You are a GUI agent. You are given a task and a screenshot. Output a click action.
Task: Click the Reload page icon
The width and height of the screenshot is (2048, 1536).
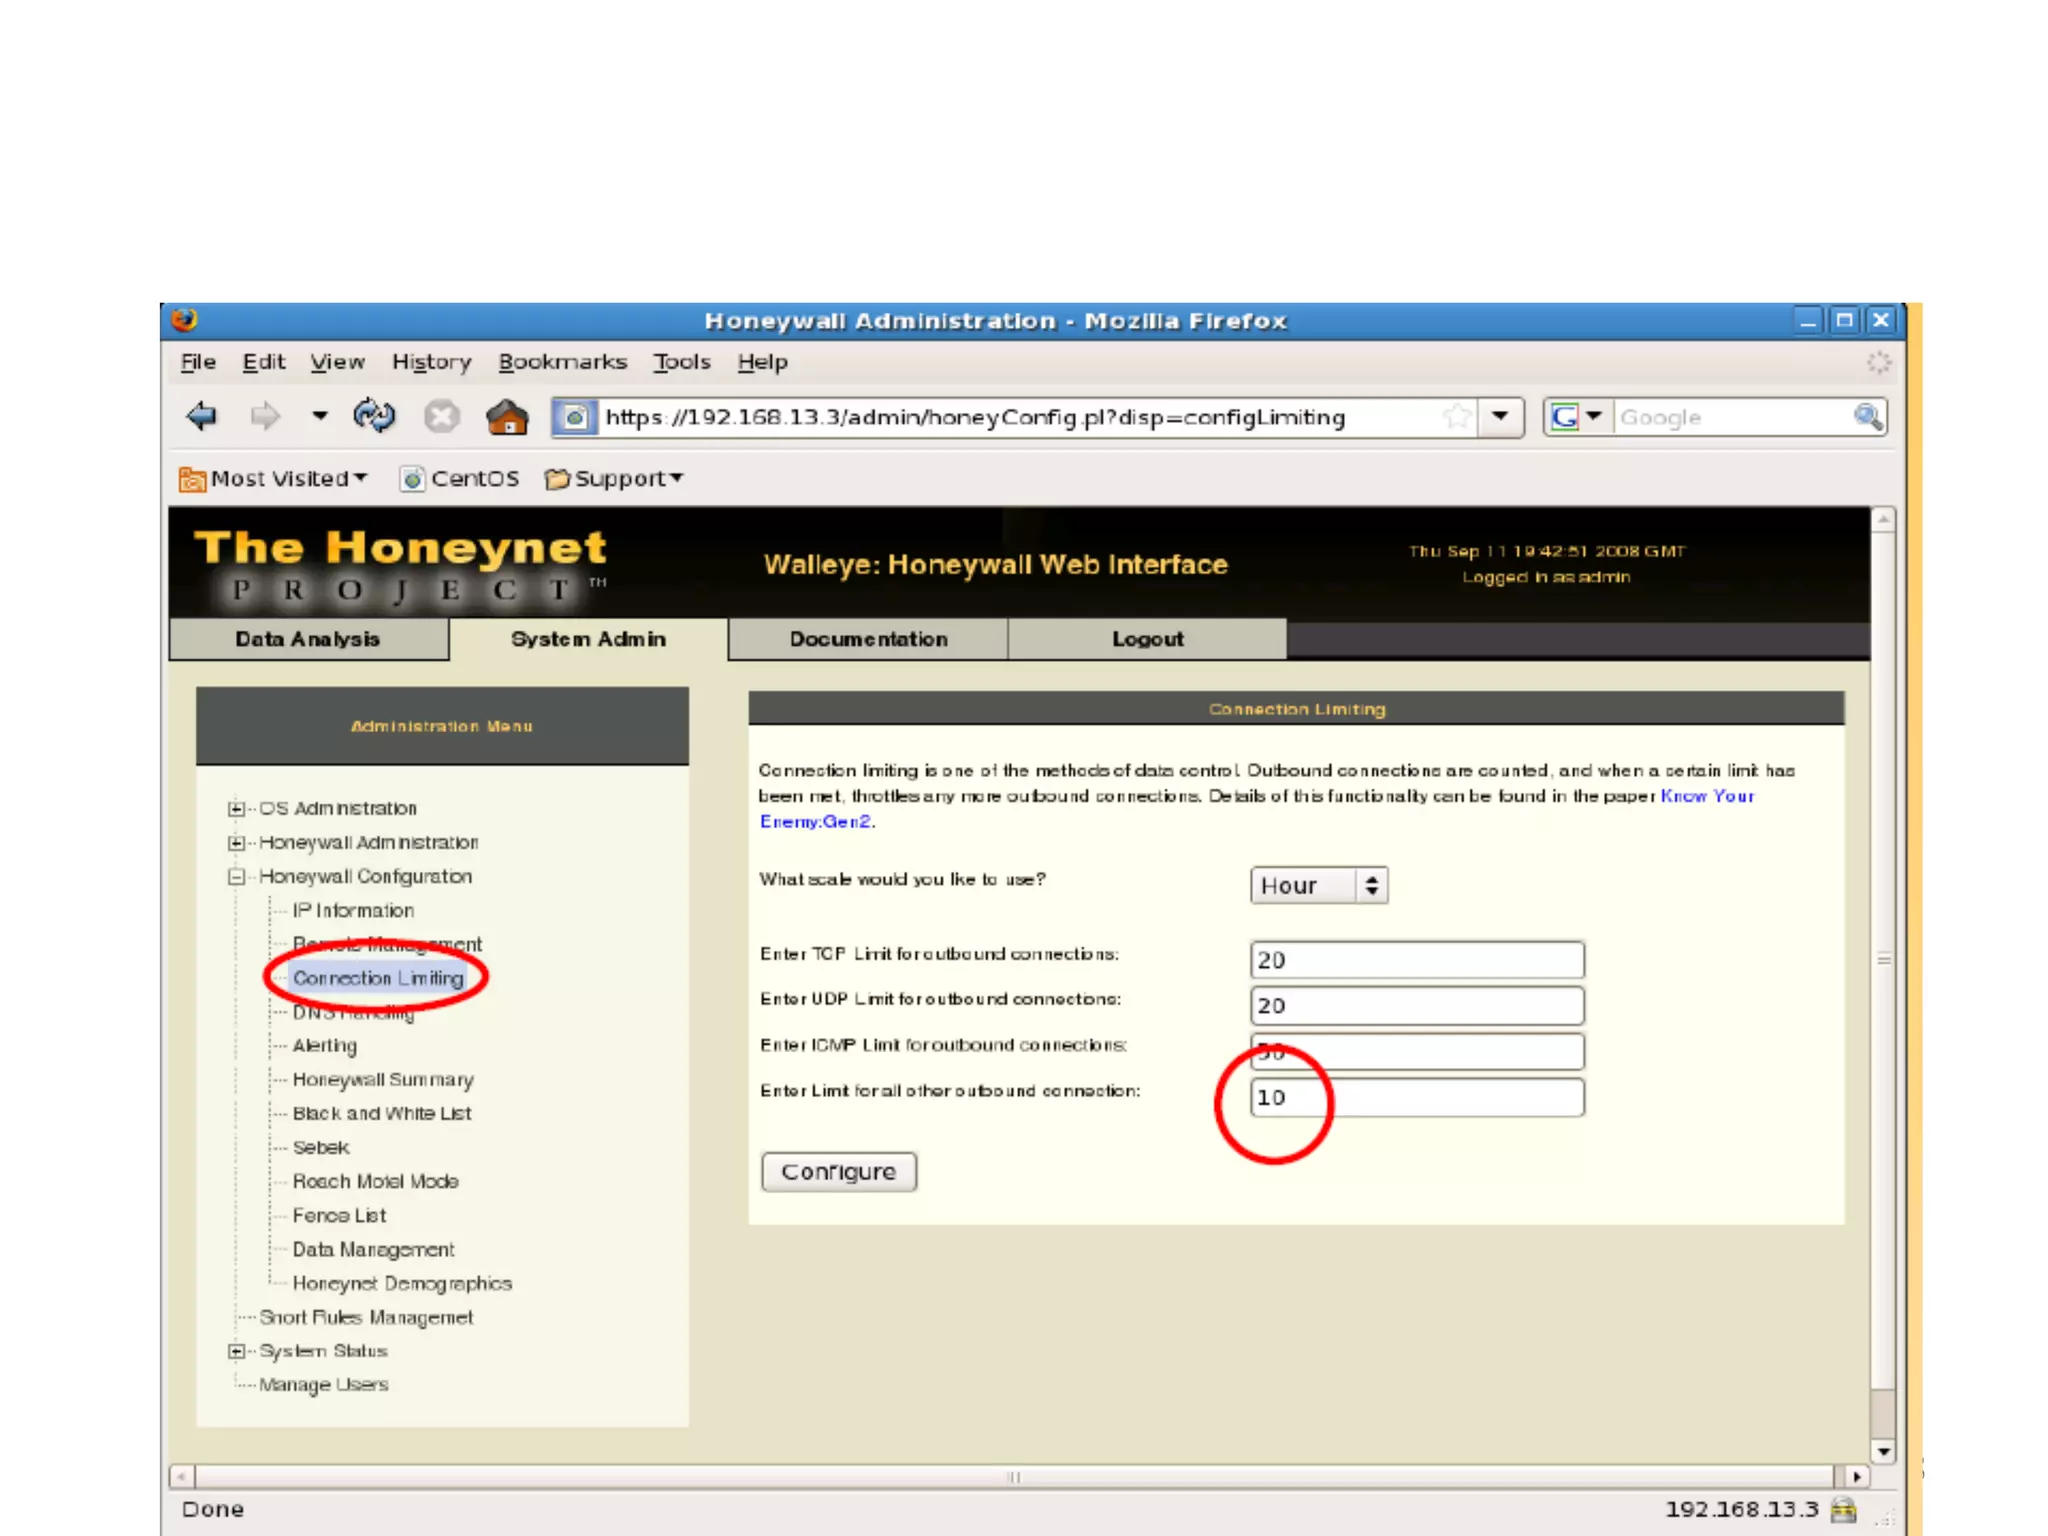coord(374,416)
